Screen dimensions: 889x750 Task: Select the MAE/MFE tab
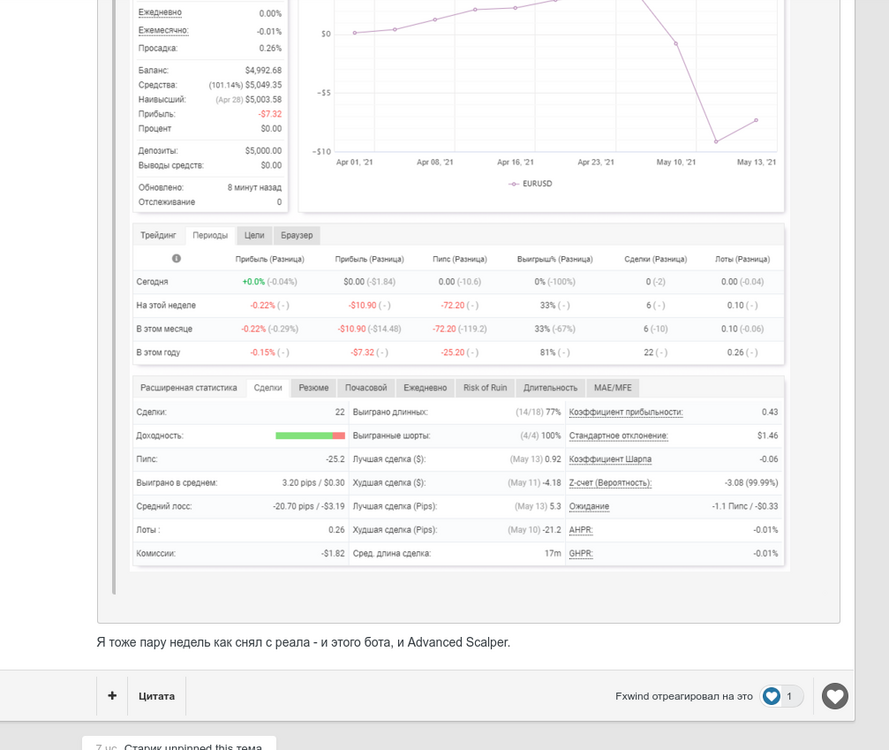point(612,388)
